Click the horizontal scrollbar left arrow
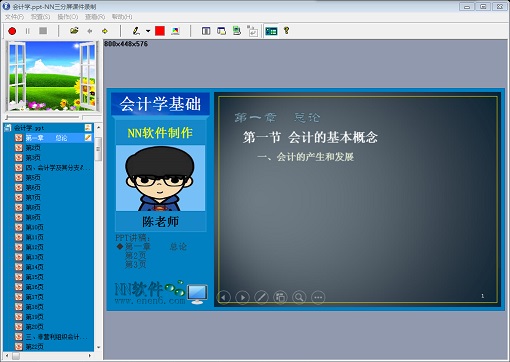 [7, 356]
